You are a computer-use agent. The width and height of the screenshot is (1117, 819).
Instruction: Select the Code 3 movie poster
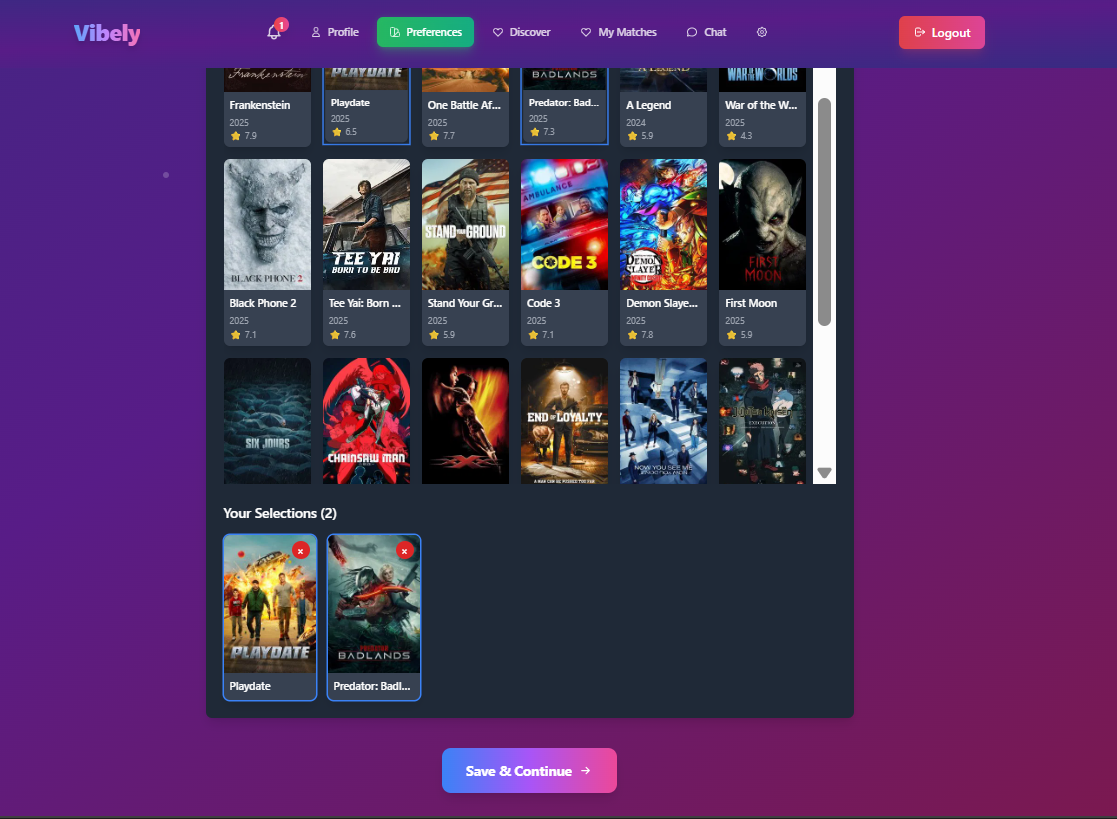click(x=564, y=224)
